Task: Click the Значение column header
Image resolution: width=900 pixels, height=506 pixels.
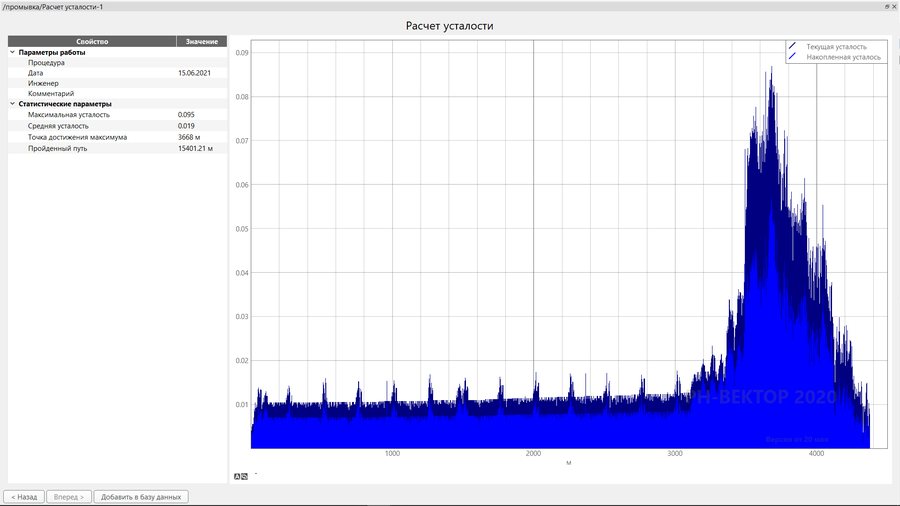Action: click(202, 41)
